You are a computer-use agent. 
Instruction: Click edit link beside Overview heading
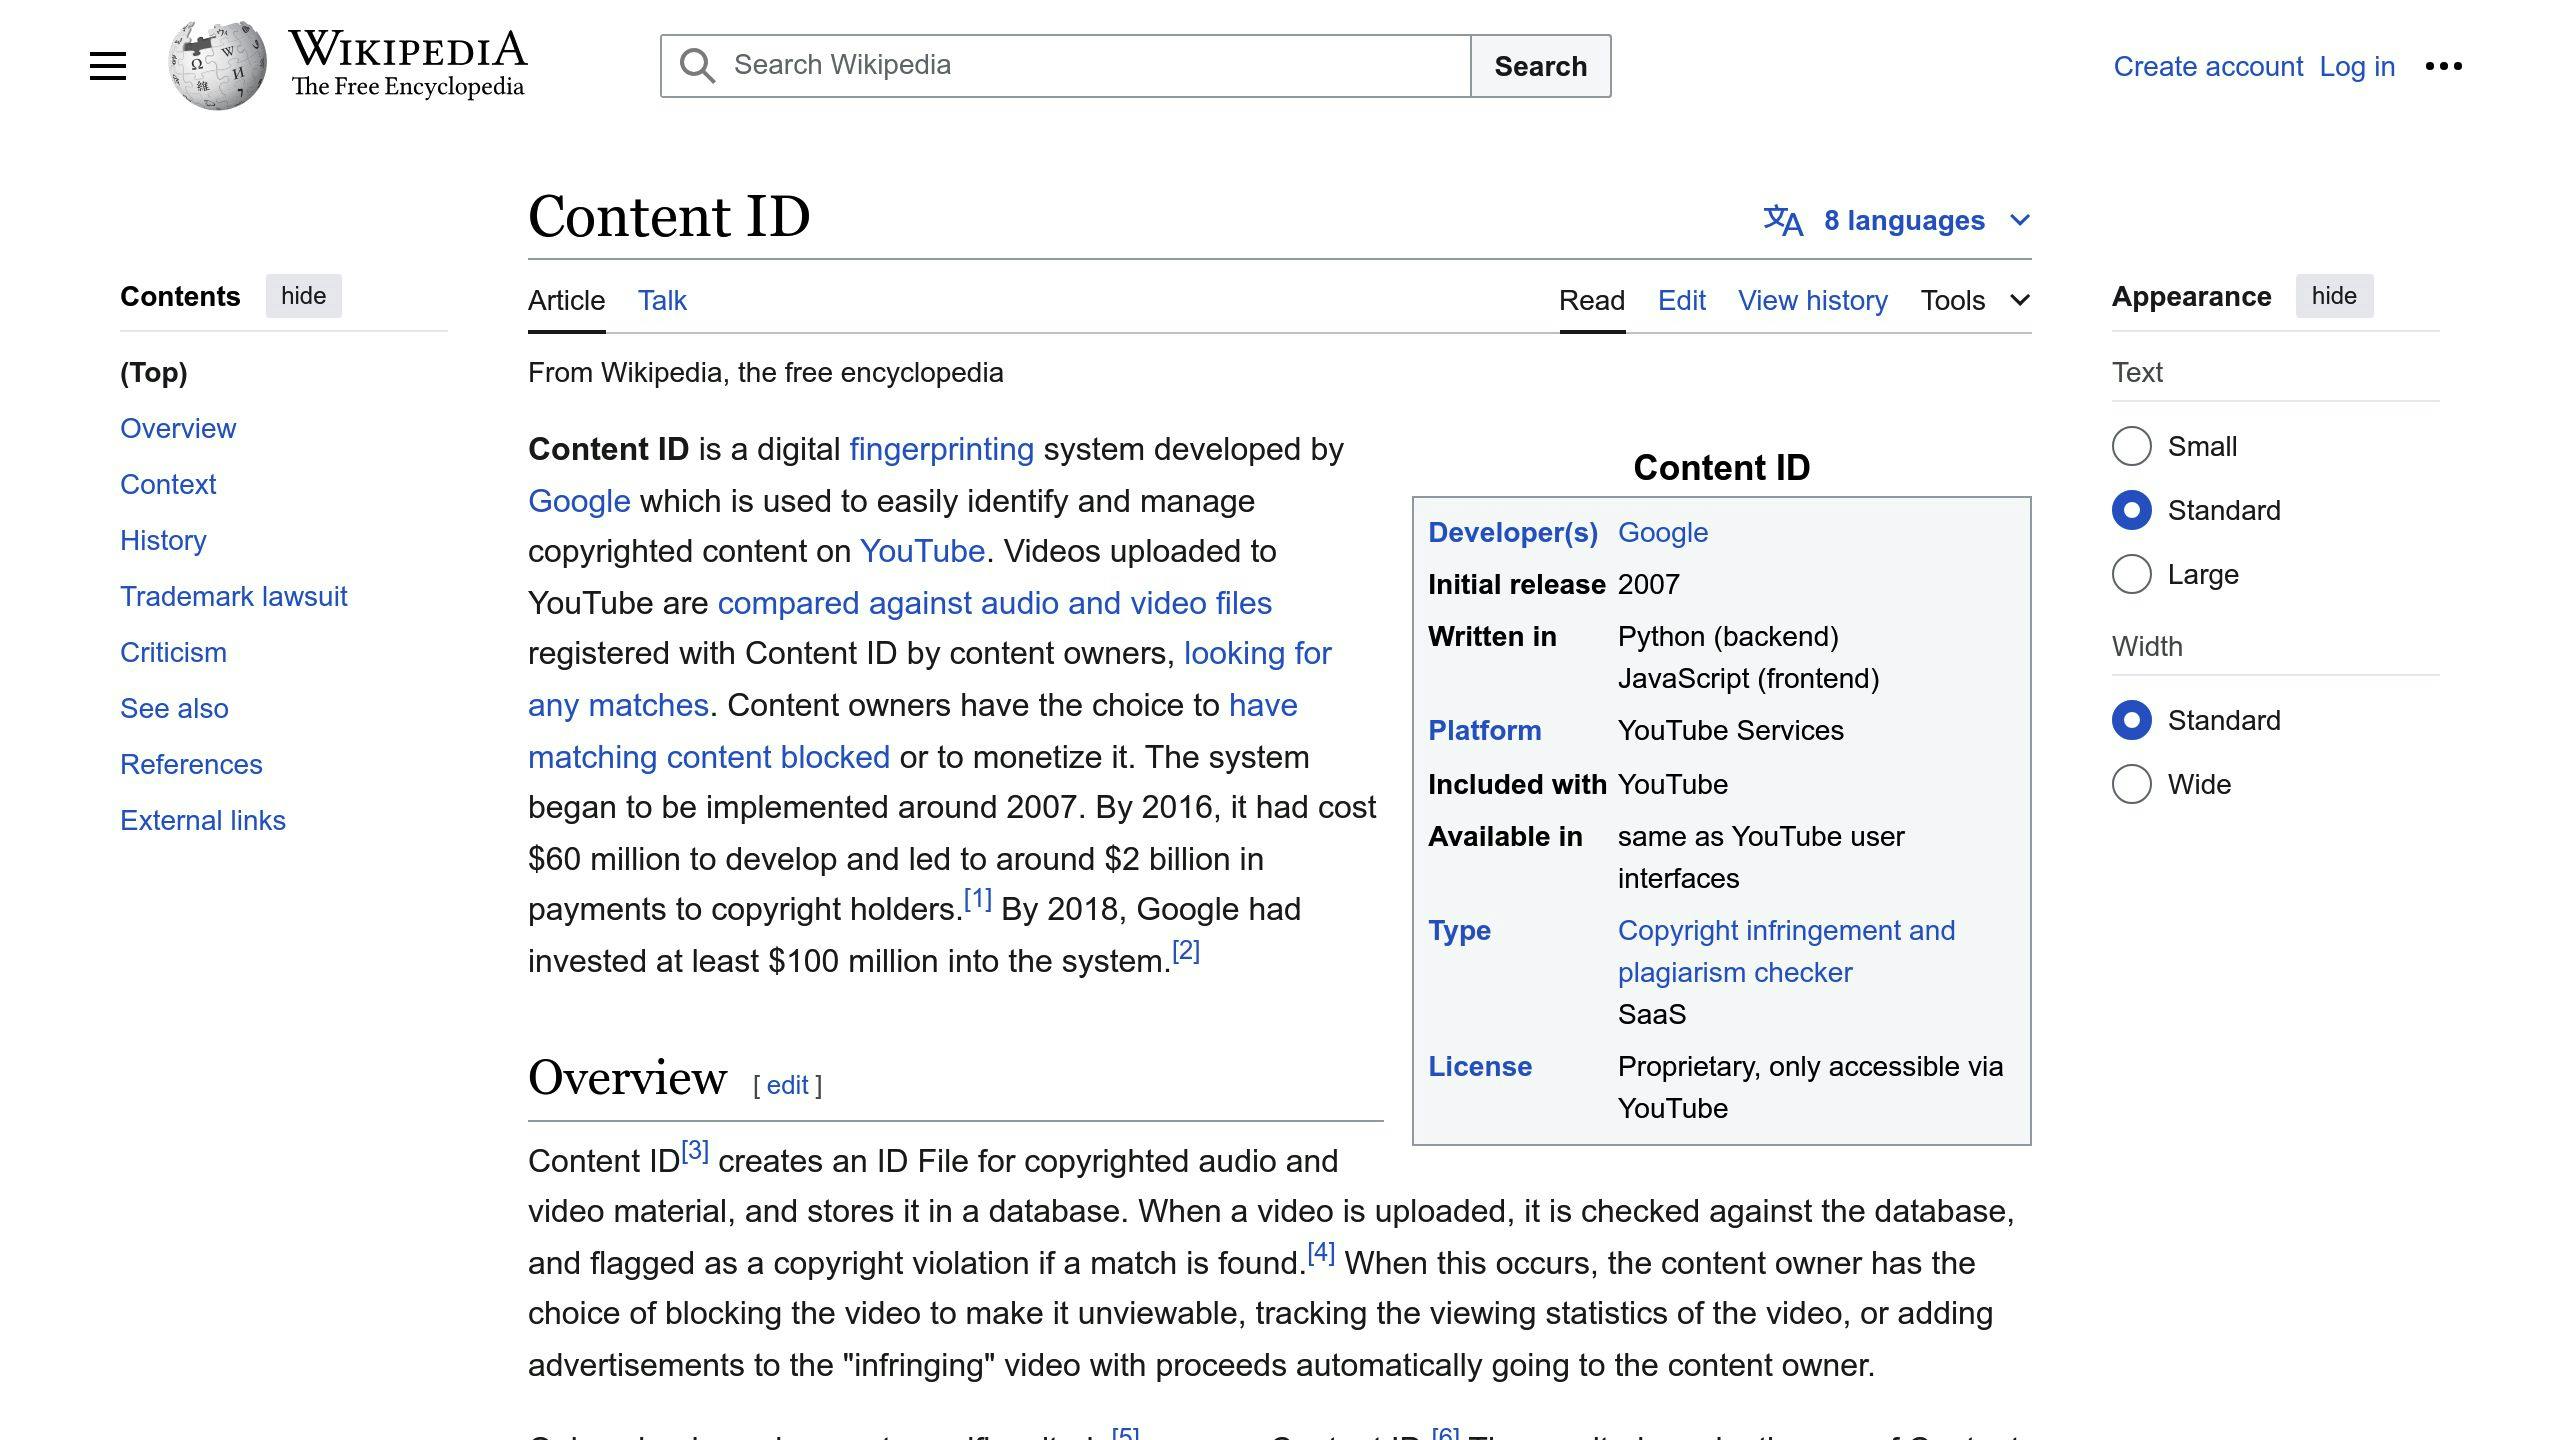787,1085
